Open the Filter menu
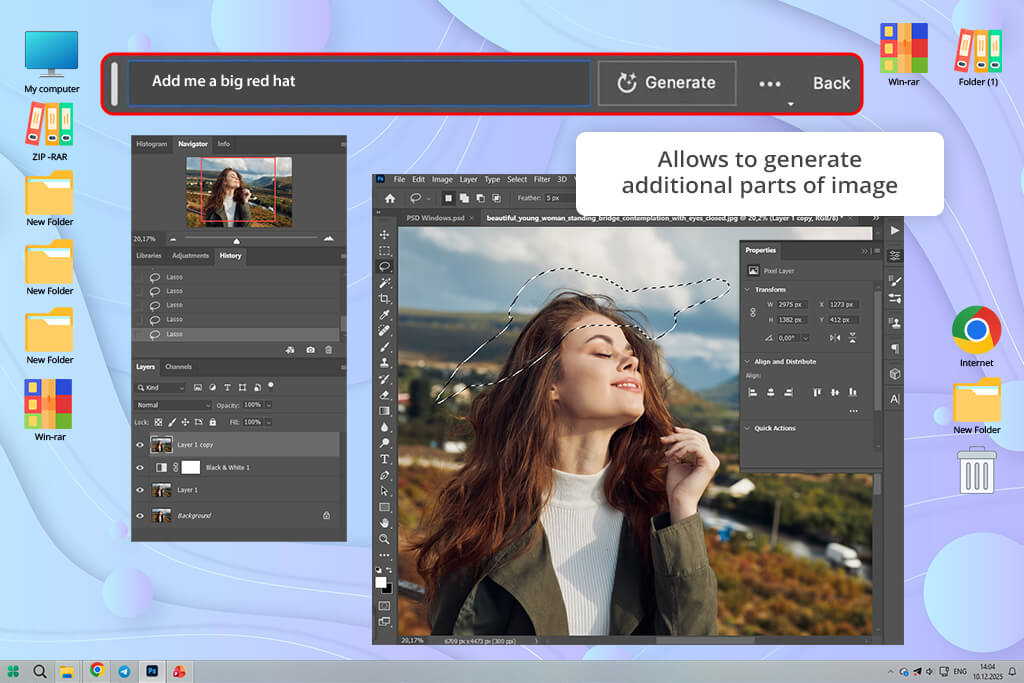Screen dimensions: 1024x683 [542, 179]
